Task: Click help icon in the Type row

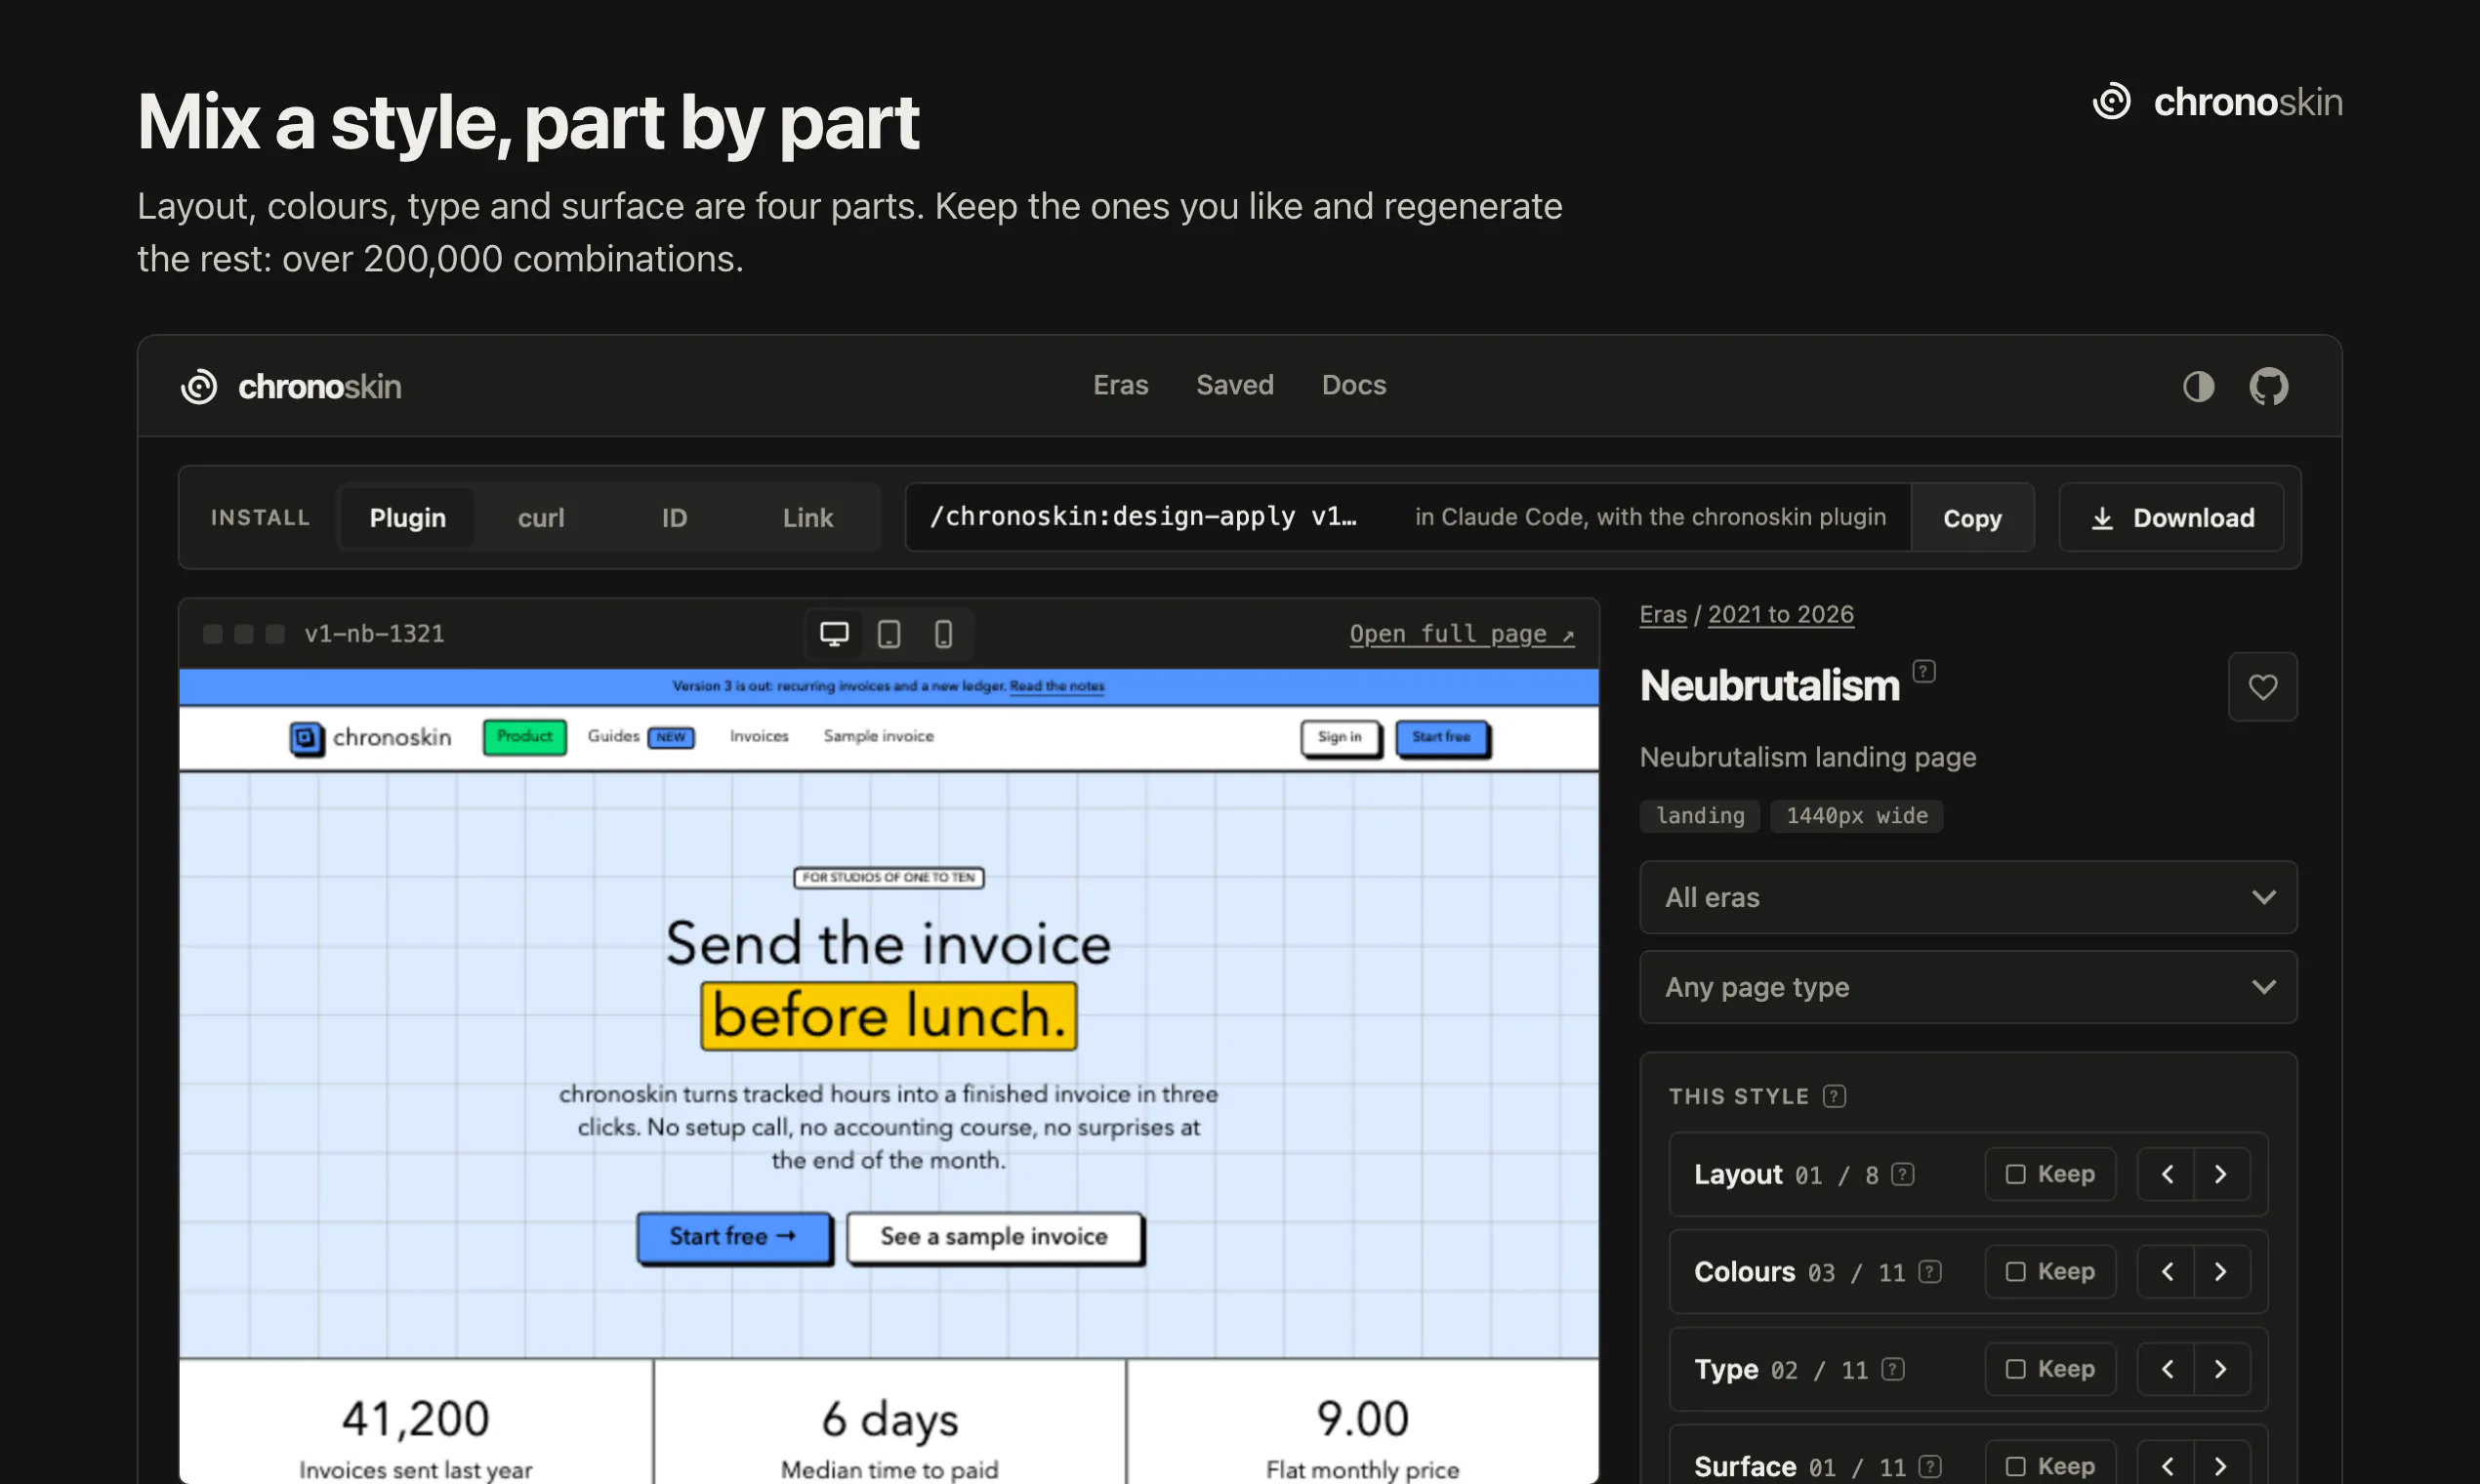Action: pos(1893,1369)
